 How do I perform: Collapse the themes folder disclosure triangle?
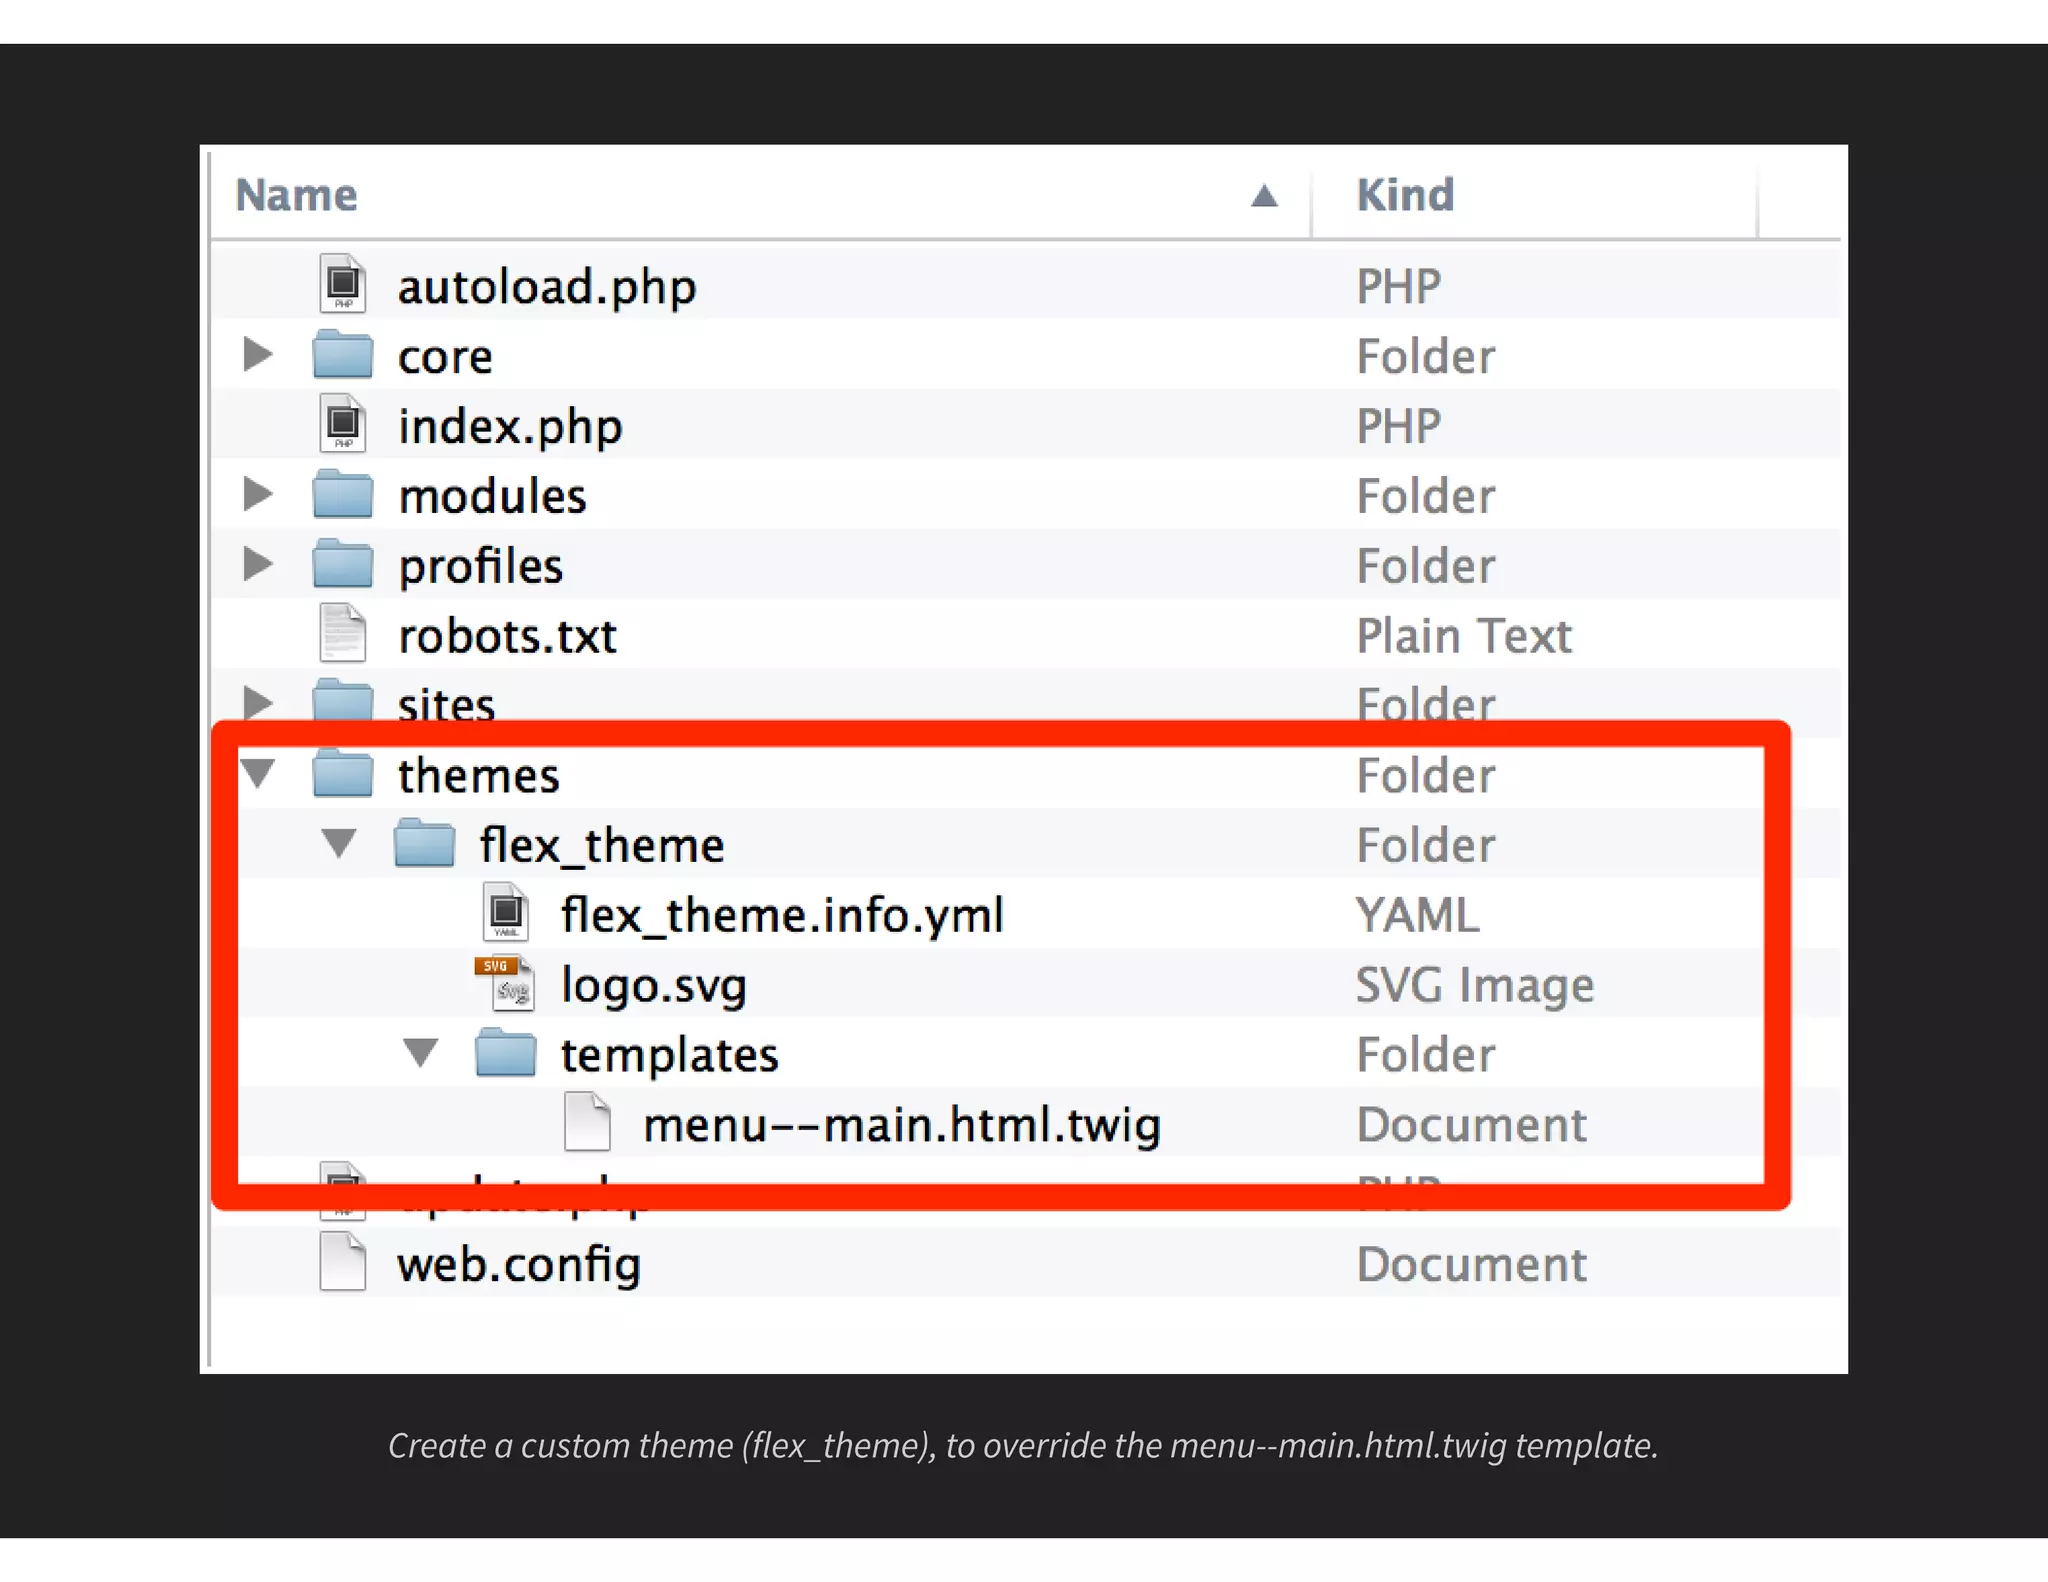(x=258, y=774)
